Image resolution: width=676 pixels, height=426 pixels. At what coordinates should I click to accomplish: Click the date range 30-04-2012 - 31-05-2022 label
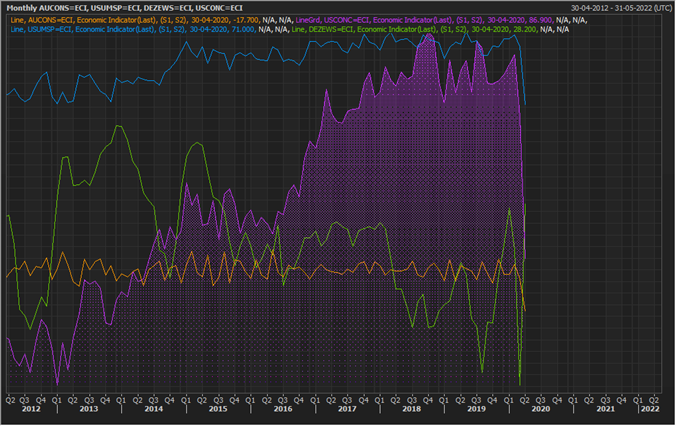point(621,8)
